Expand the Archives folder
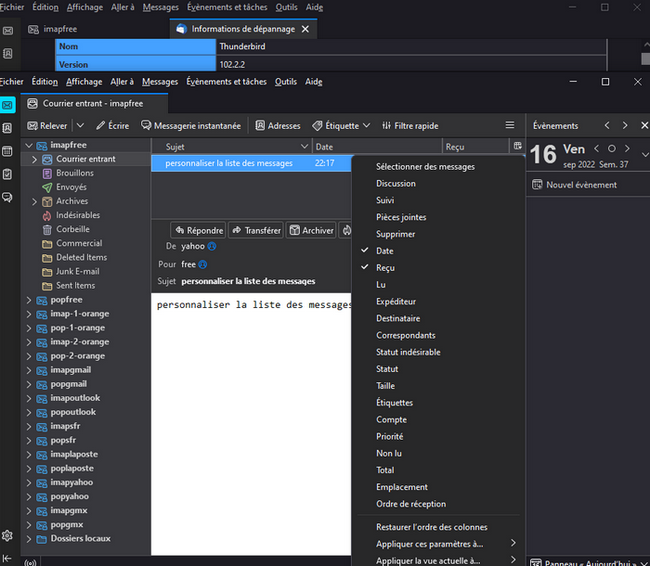 (x=35, y=201)
